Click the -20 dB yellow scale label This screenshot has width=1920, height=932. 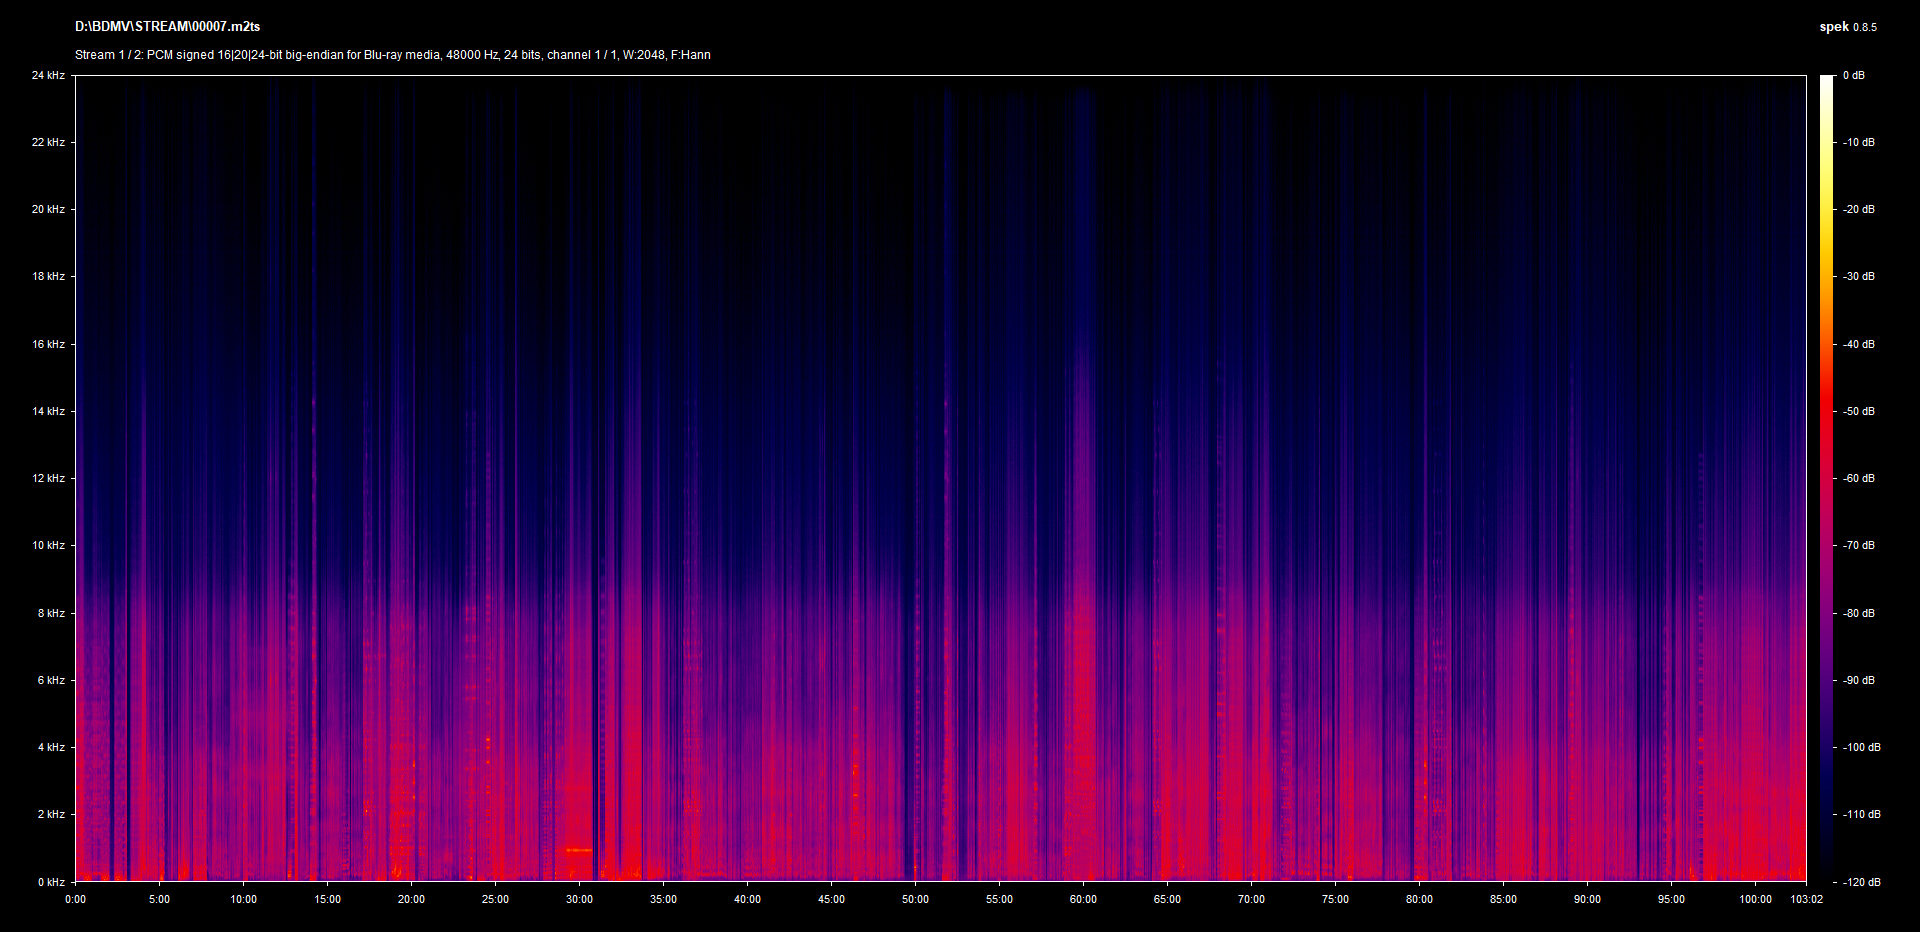[x=1859, y=209]
